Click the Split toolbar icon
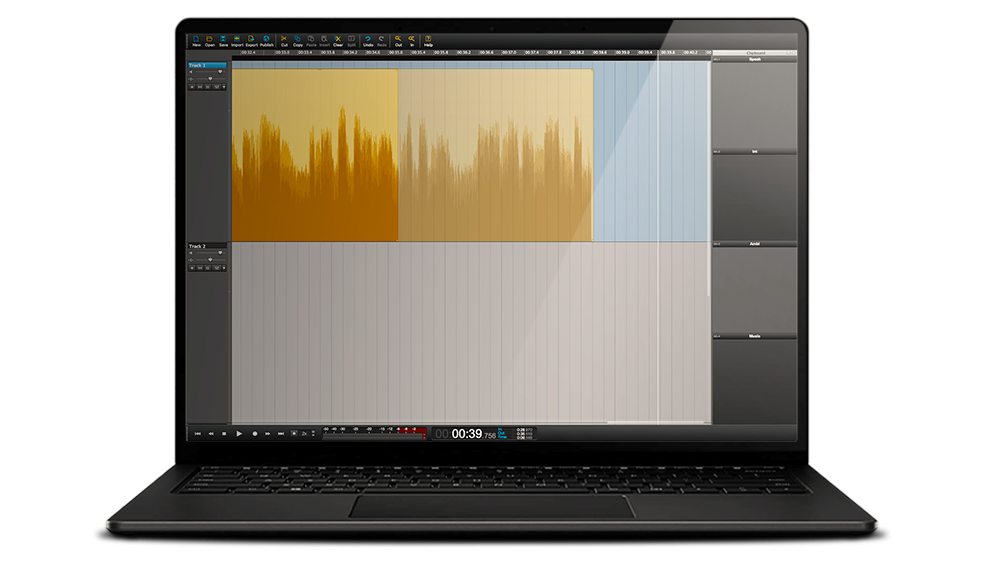 tap(351, 41)
